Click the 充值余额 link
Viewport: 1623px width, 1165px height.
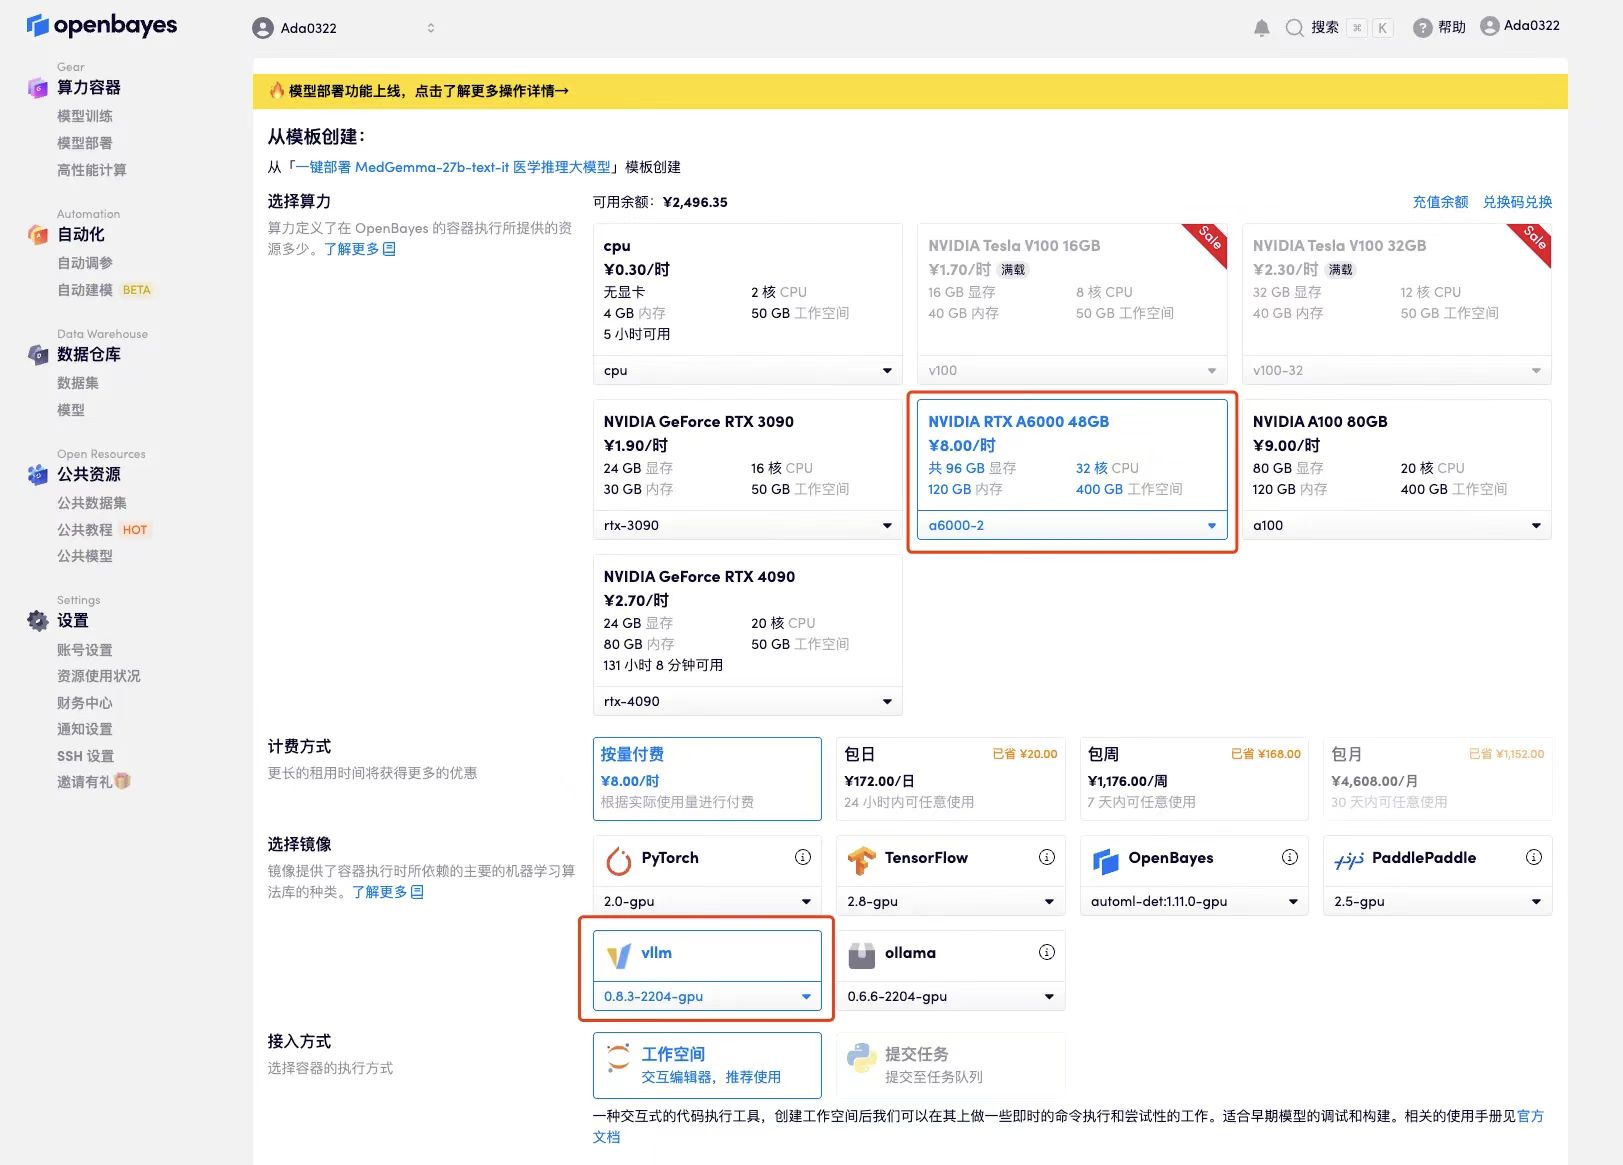pos(1440,202)
